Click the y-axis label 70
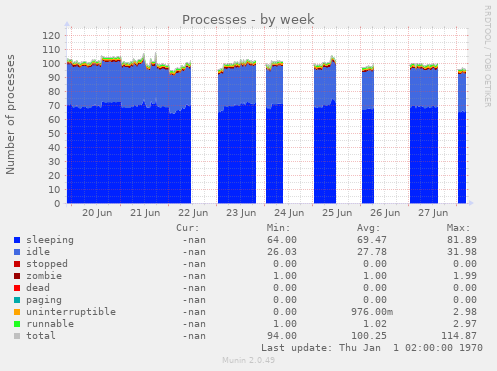 click(x=54, y=106)
